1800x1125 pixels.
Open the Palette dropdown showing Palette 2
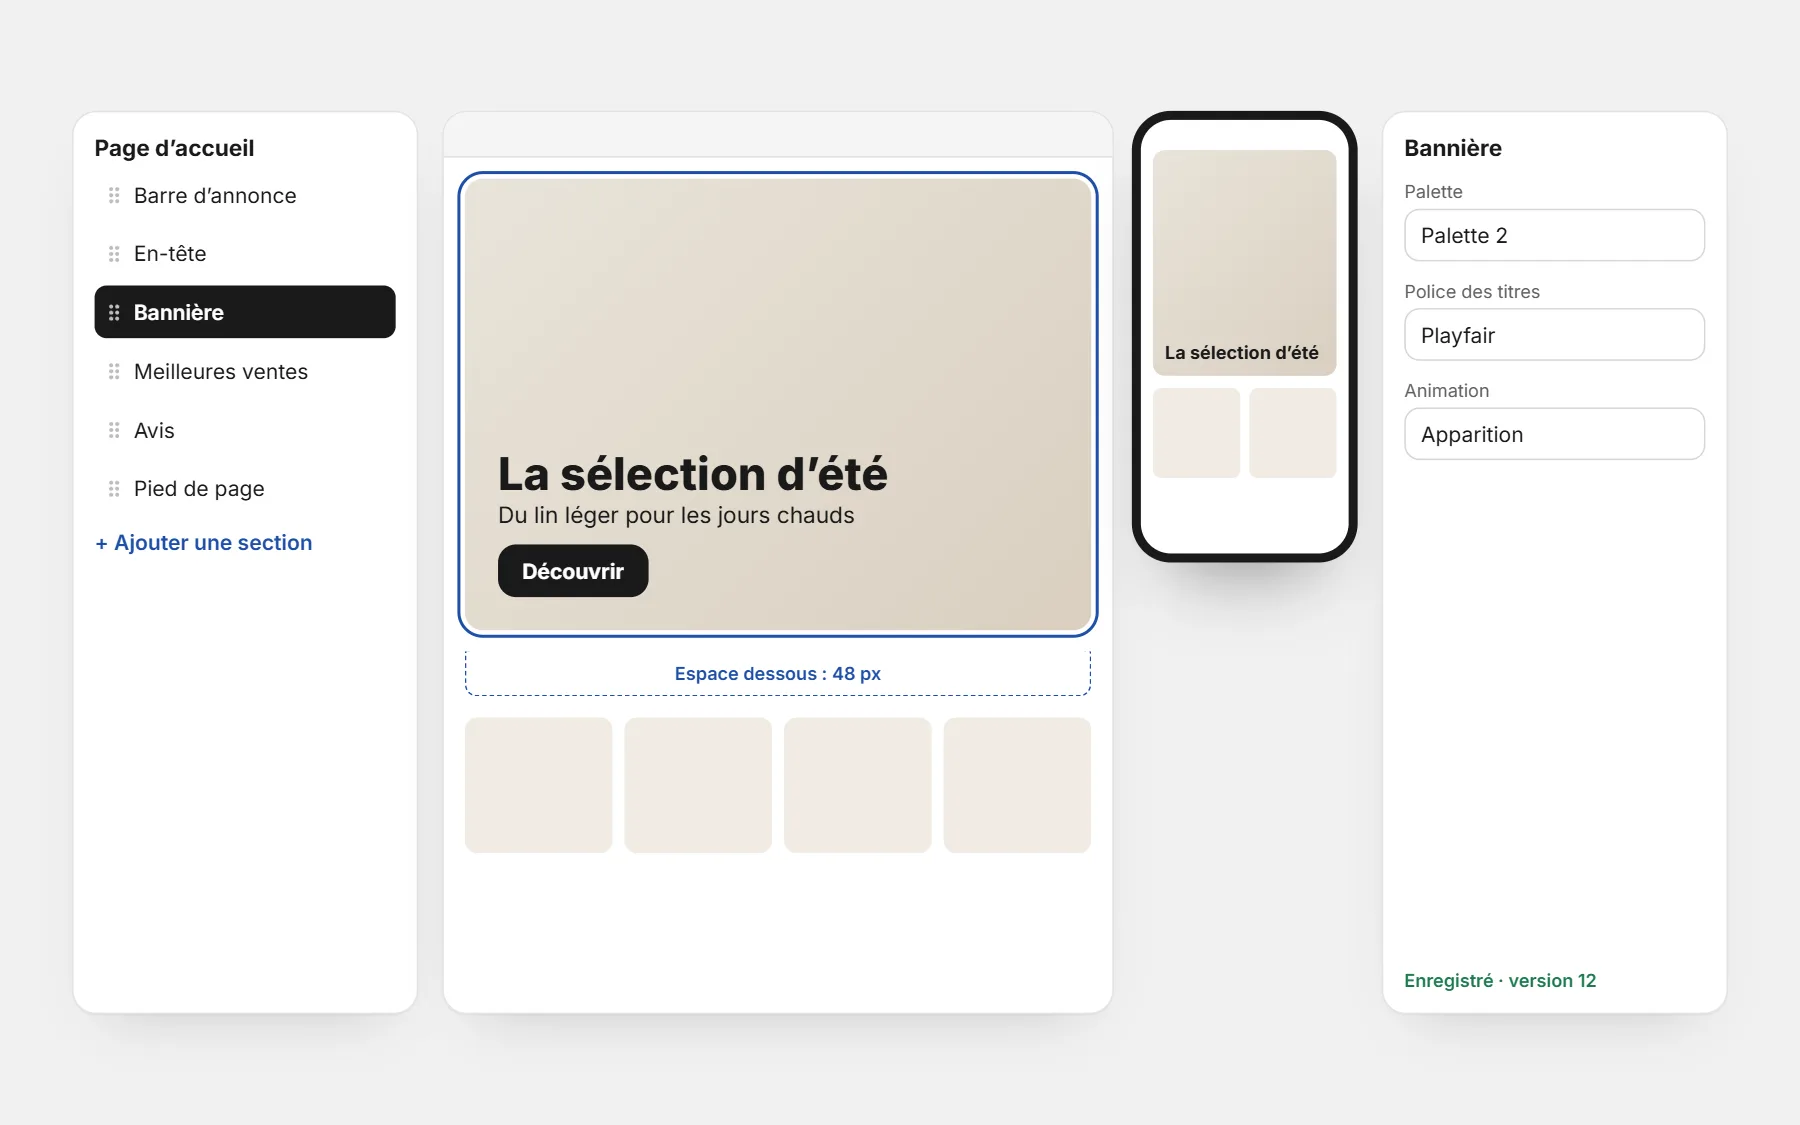[x=1554, y=235]
